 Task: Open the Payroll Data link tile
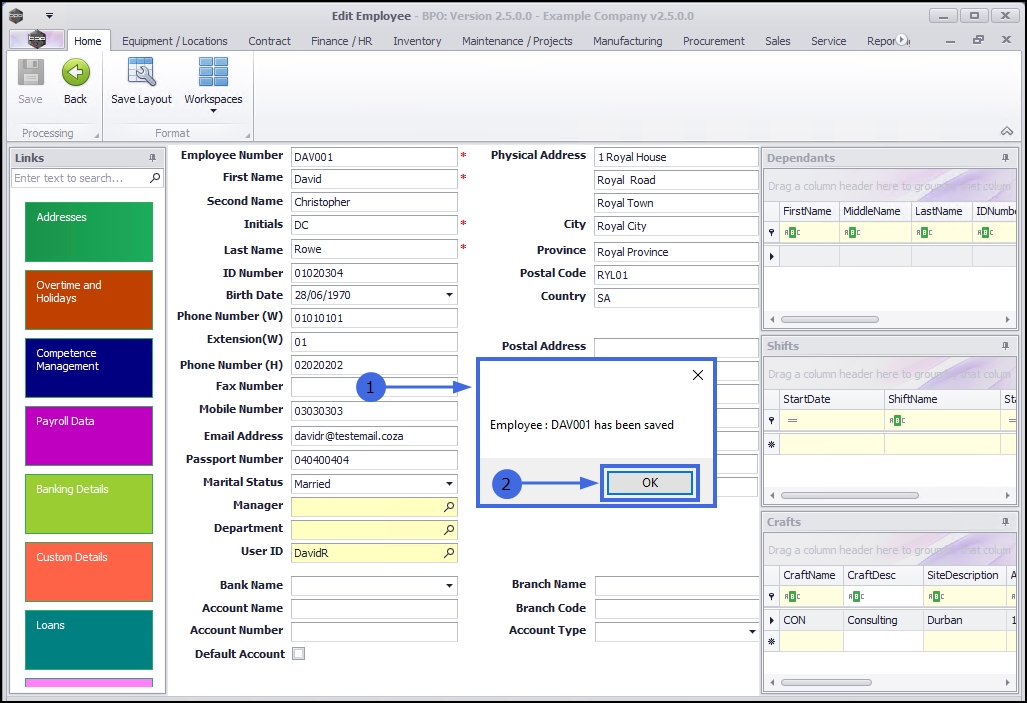[x=88, y=435]
